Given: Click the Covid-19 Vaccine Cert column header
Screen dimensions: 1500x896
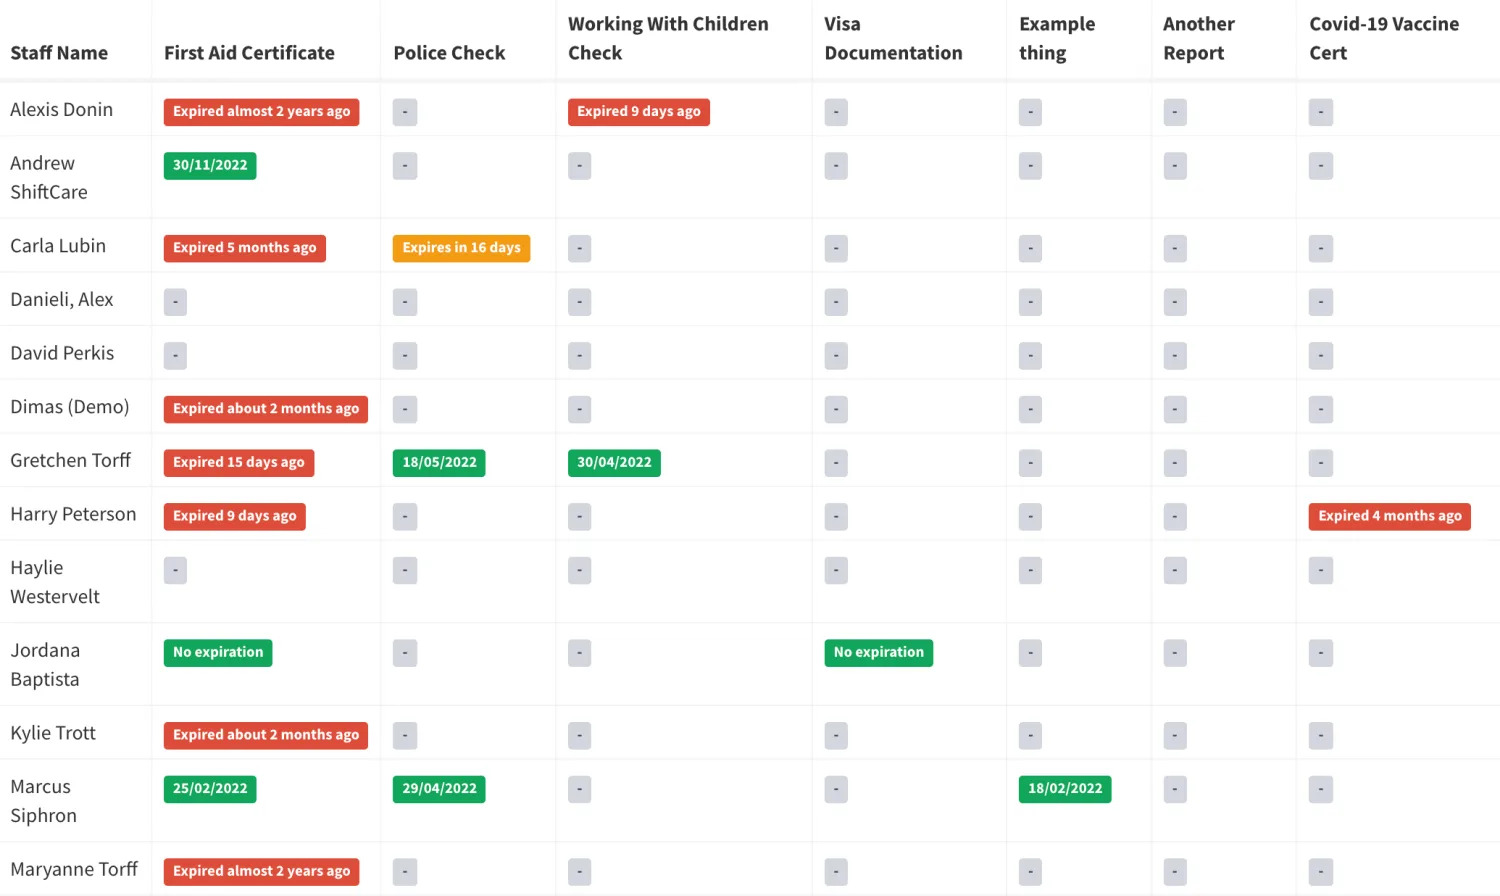Looking at the screenshot, I should tap(1384, 38).
